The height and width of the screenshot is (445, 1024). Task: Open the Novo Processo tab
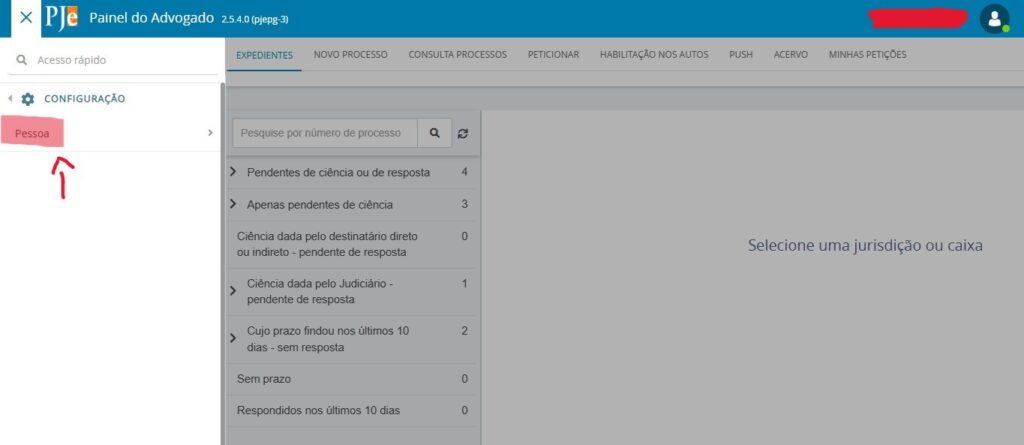click(351, 55)
